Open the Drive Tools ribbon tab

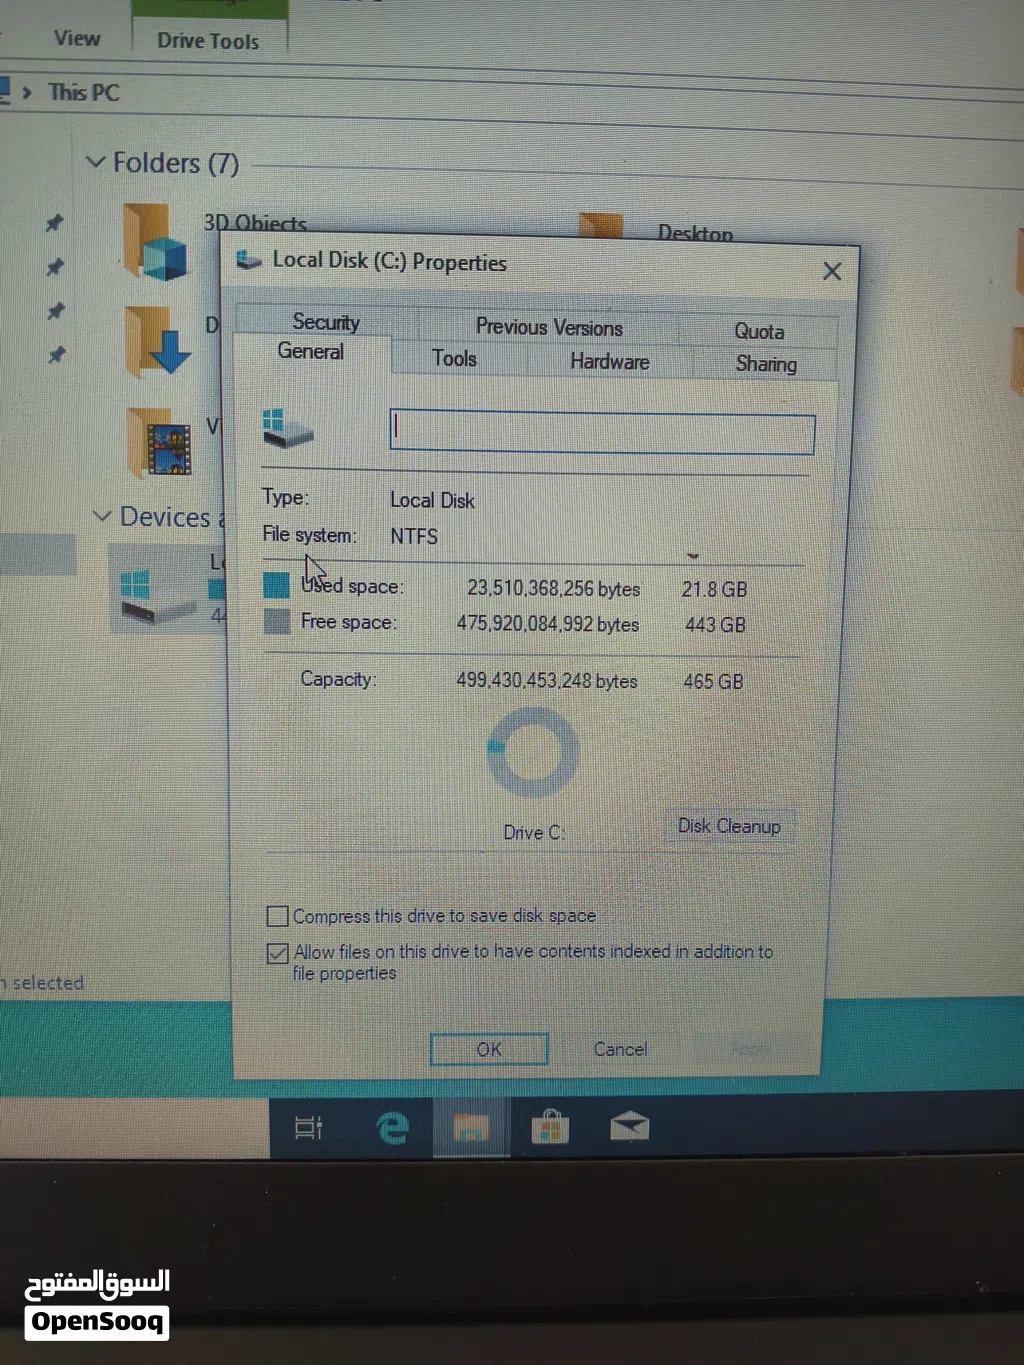click(208, 41)
